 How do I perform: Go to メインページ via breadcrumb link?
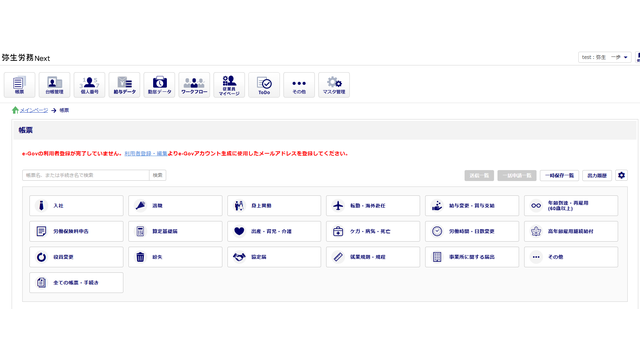34,110
